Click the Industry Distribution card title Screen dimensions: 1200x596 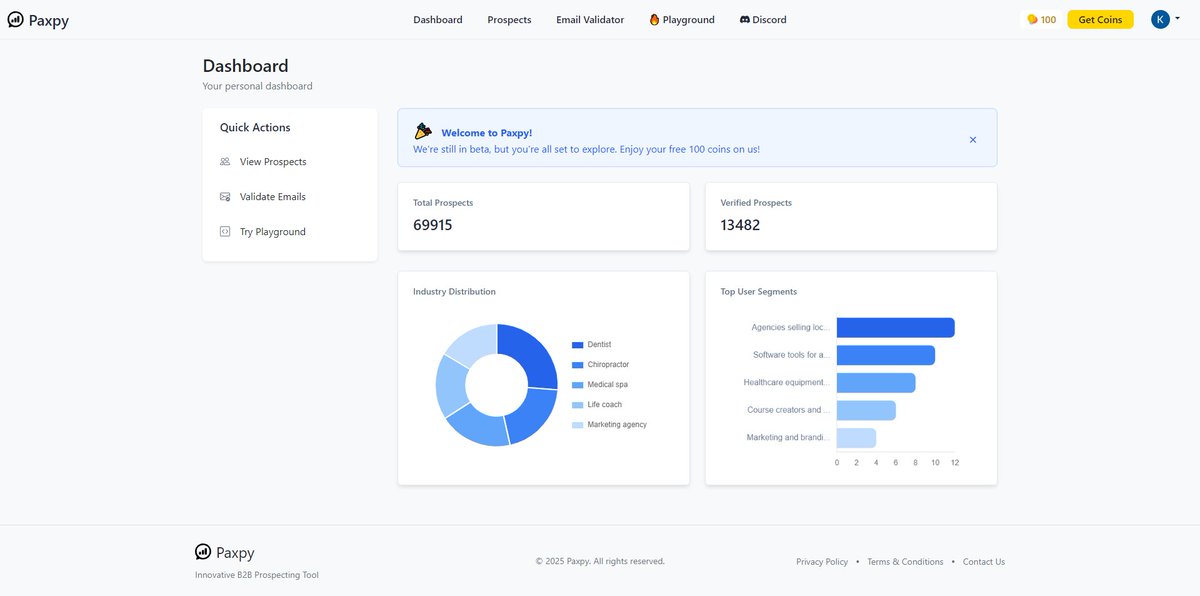point(454,292)
